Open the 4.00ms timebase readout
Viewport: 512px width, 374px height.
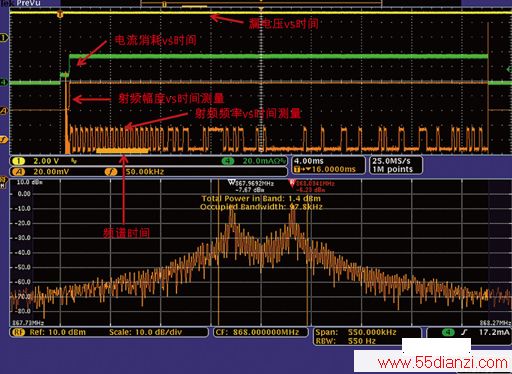point(309,161)
